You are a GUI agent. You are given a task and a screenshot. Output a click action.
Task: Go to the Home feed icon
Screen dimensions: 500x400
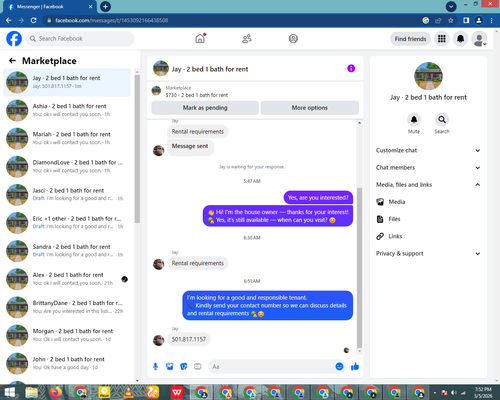click(200, 39)
